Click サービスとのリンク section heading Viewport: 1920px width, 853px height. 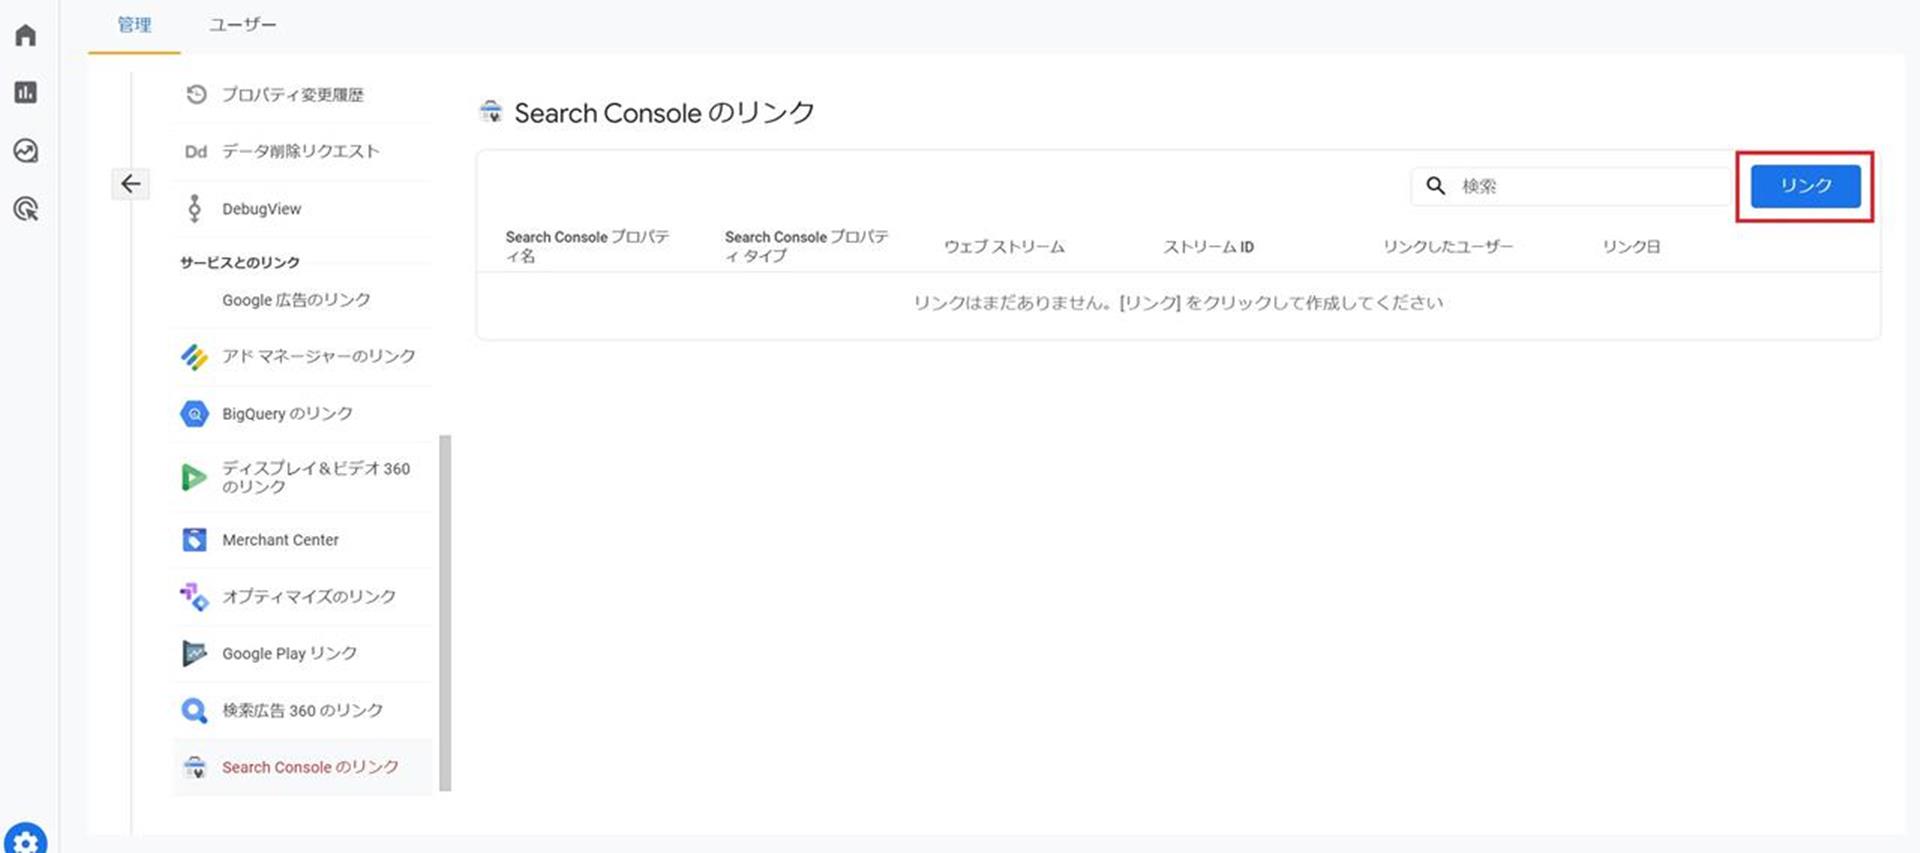tap(240, 262)
